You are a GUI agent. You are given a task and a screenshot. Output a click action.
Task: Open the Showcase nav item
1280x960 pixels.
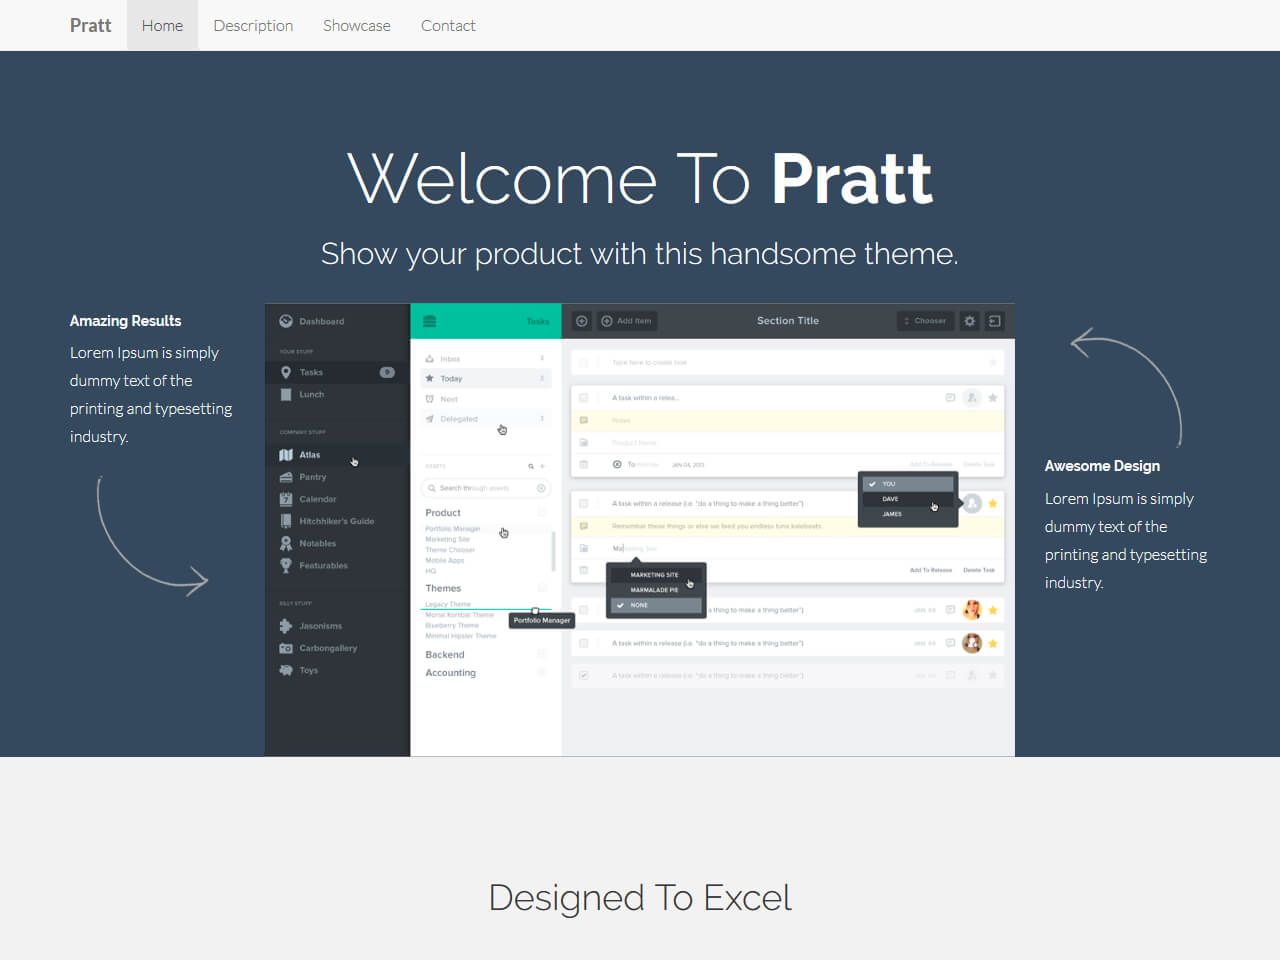(x=357, y=25)
